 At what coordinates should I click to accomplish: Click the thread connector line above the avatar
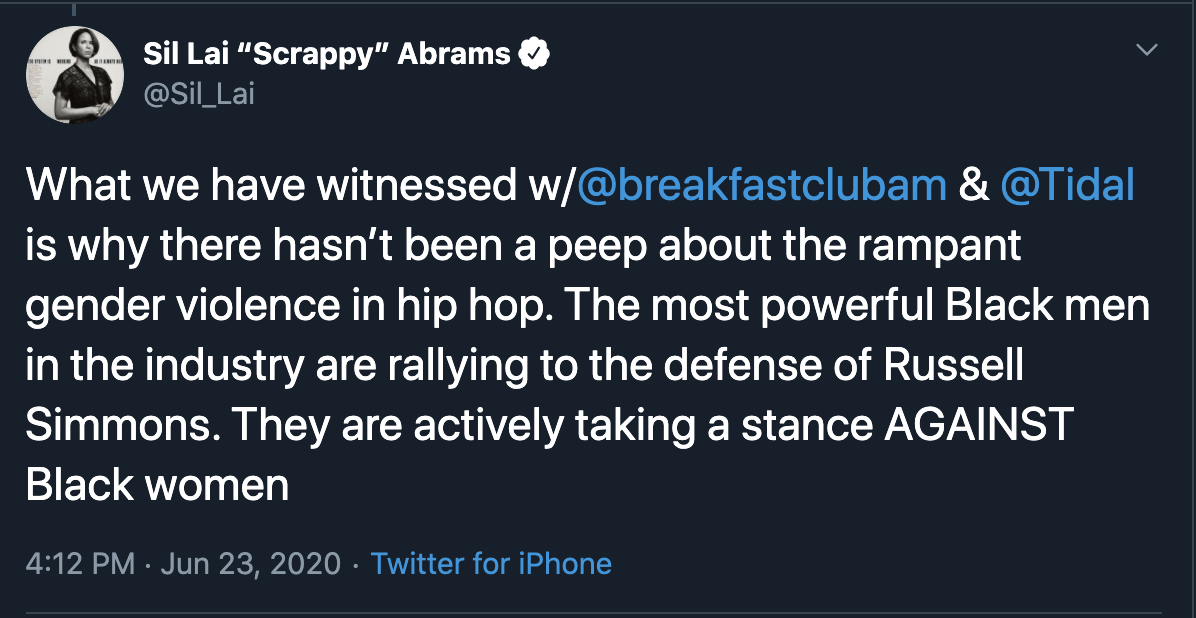pos(75,8)
